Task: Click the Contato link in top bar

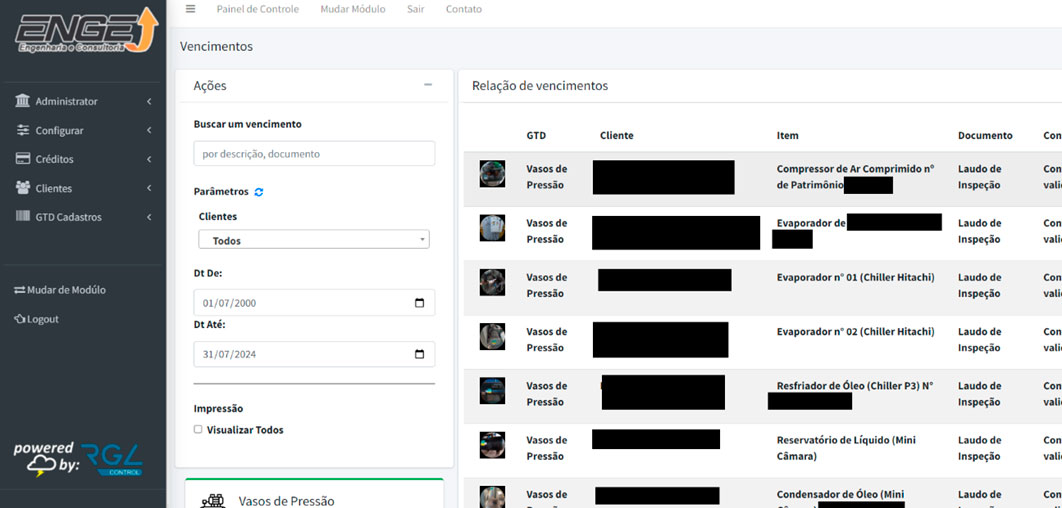Action: (463, 9)
